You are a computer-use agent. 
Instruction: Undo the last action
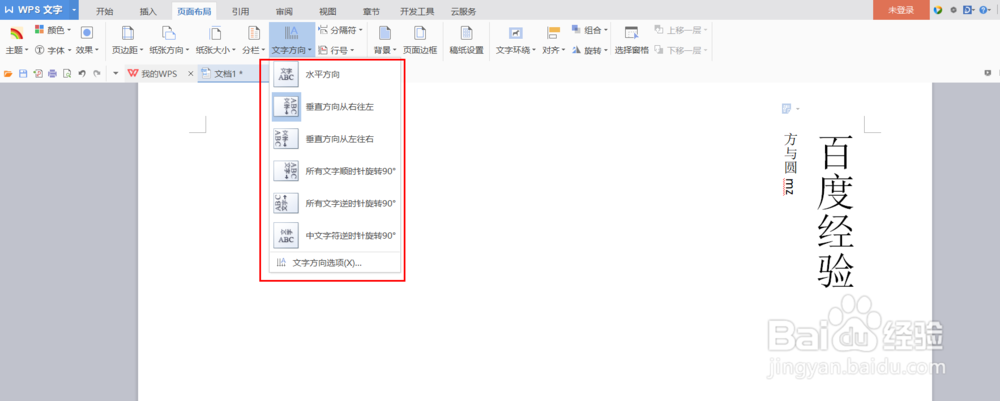point(82,74)
